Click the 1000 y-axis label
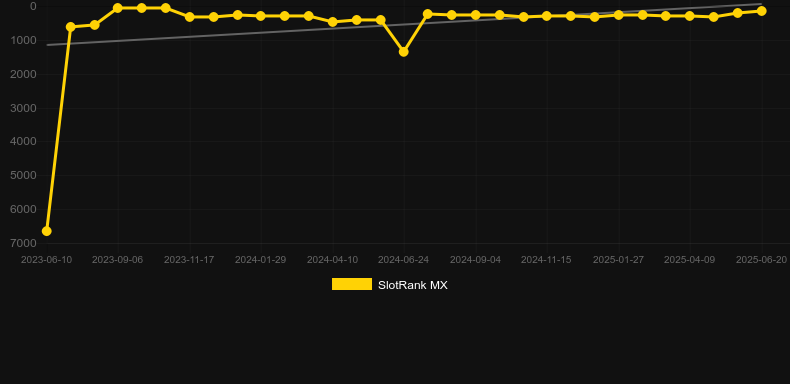The image size is (790, 384). coord(23,40)
